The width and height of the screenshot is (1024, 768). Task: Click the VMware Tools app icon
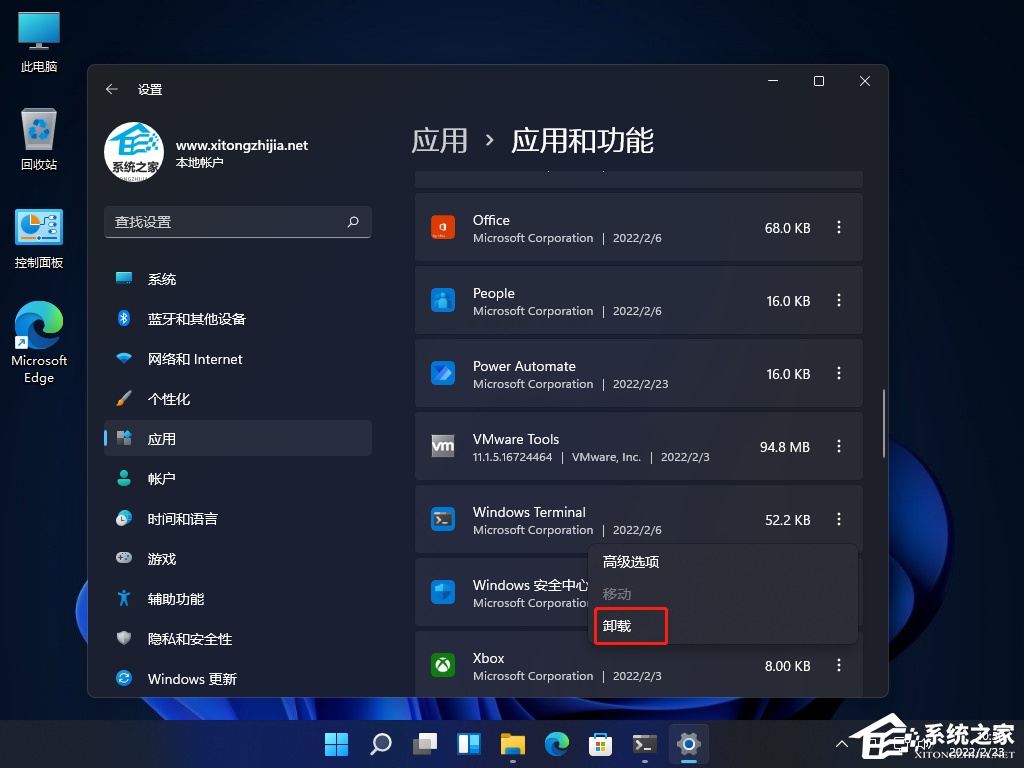click(443, 446)
